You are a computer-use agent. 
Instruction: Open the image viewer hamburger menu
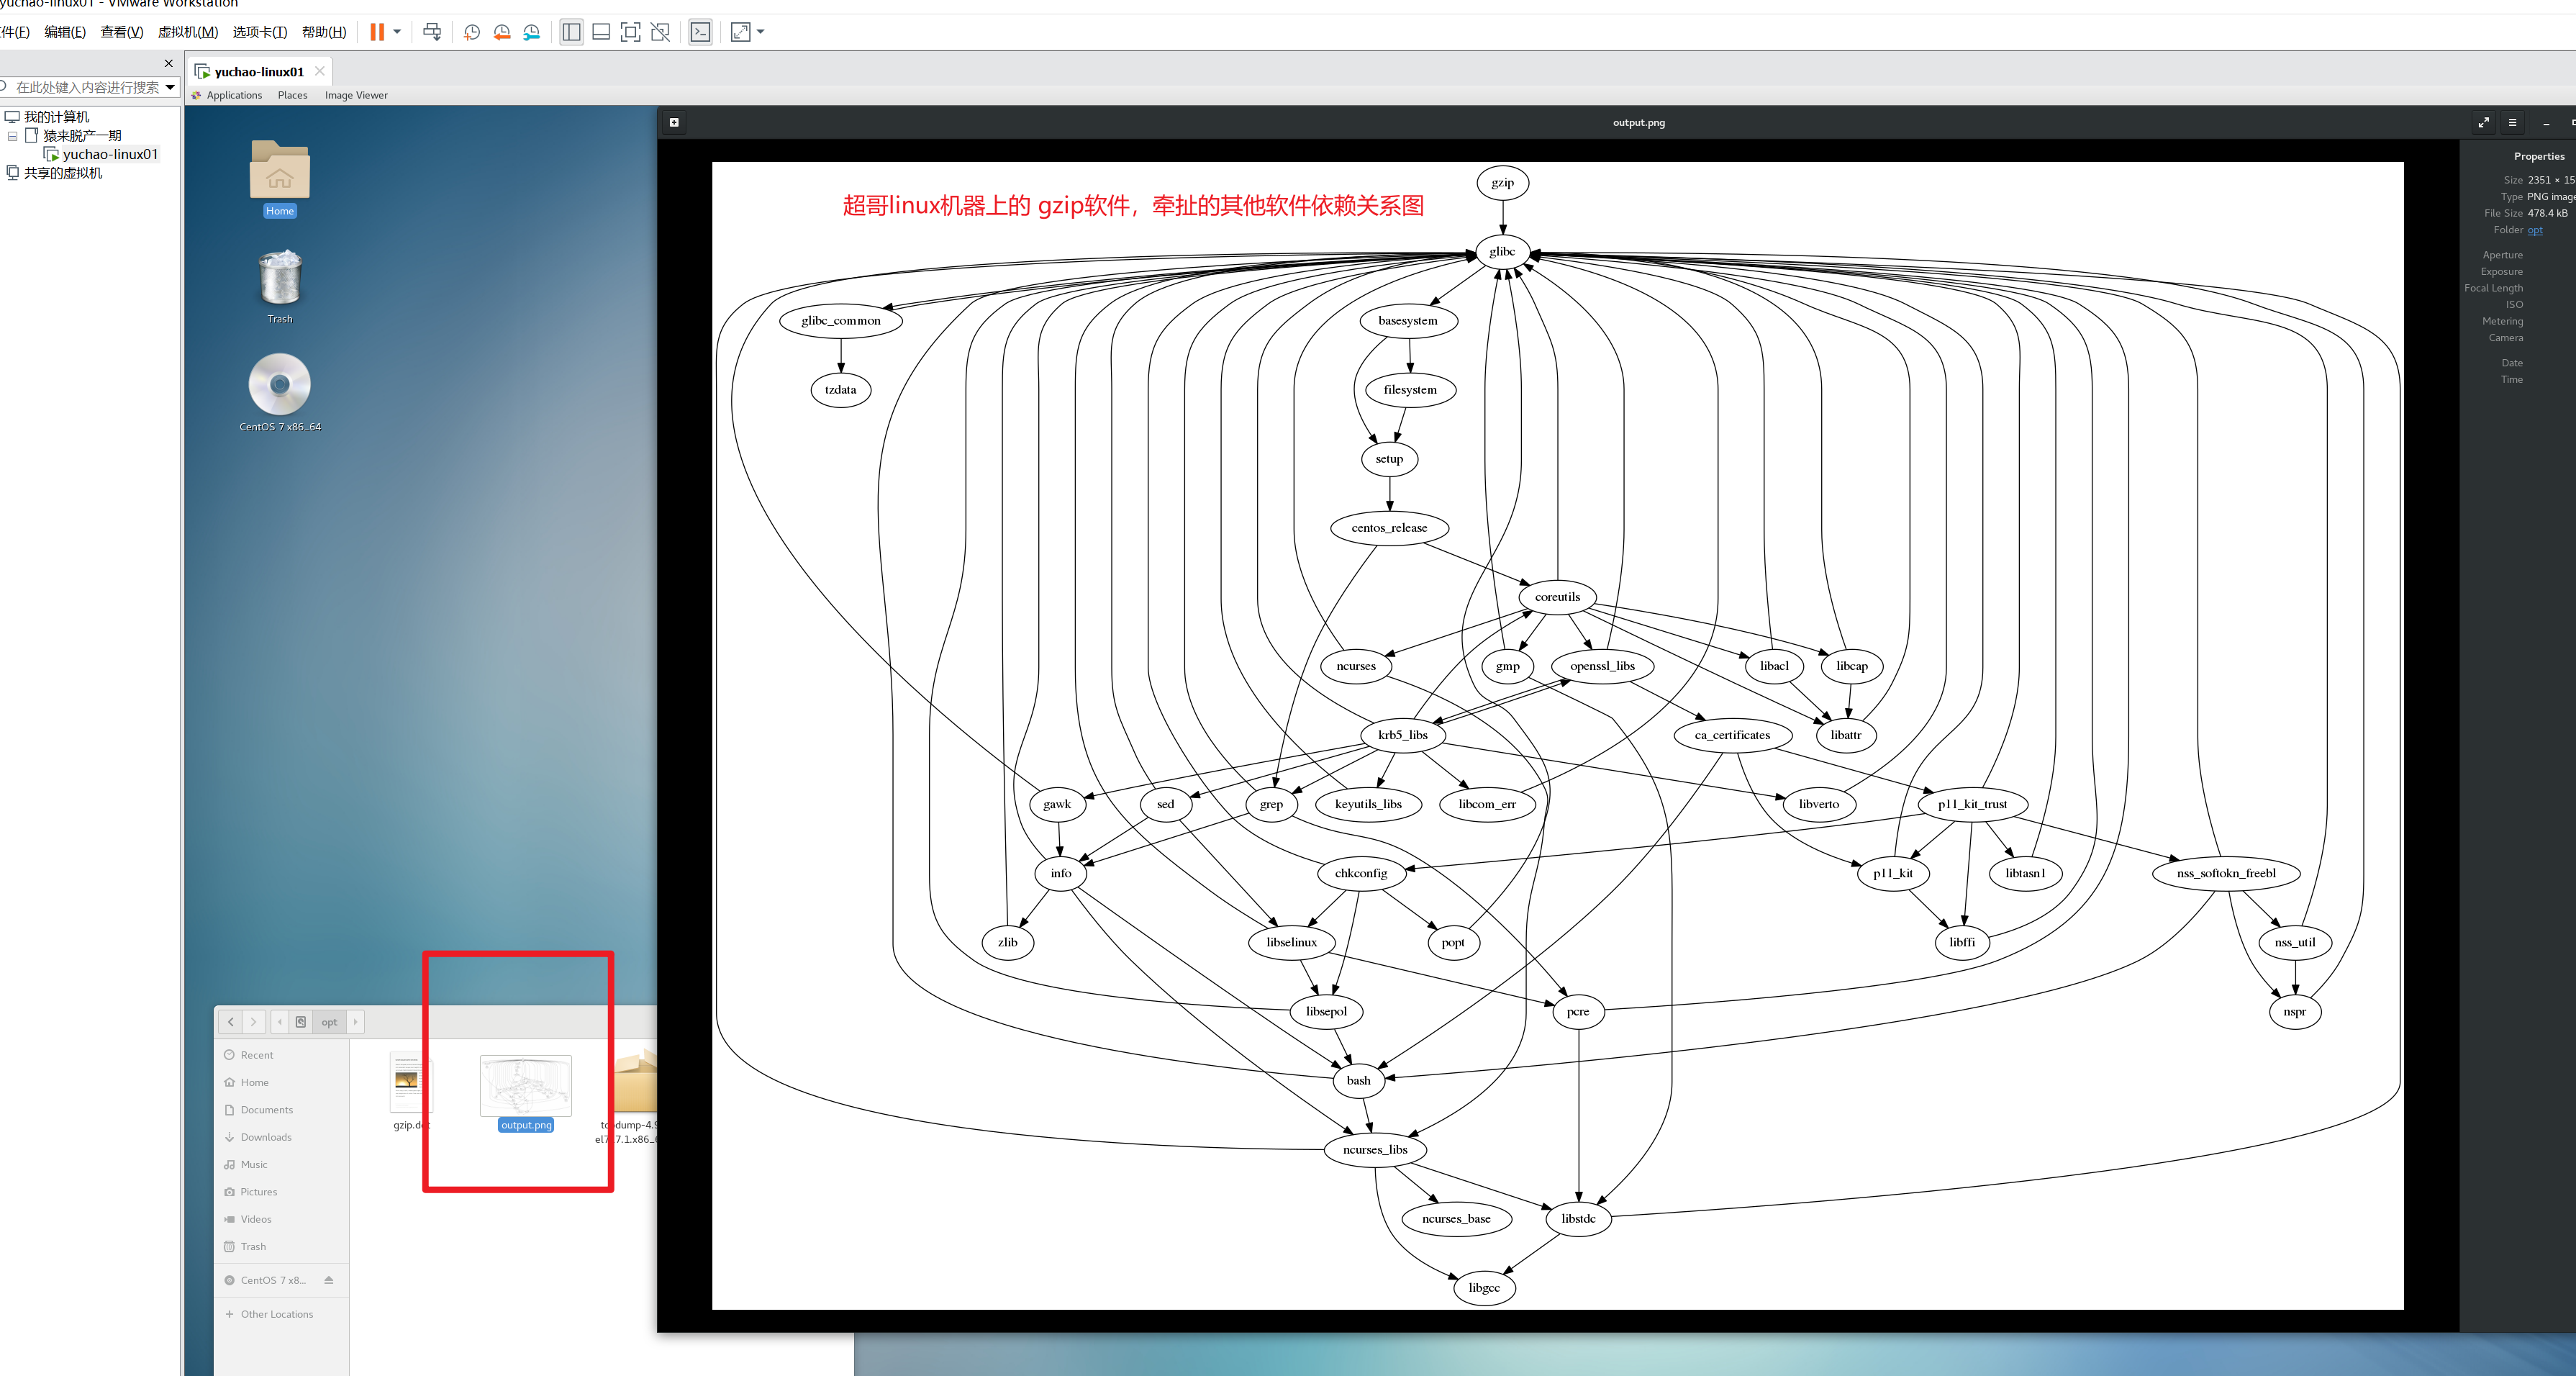point(2512,122)
